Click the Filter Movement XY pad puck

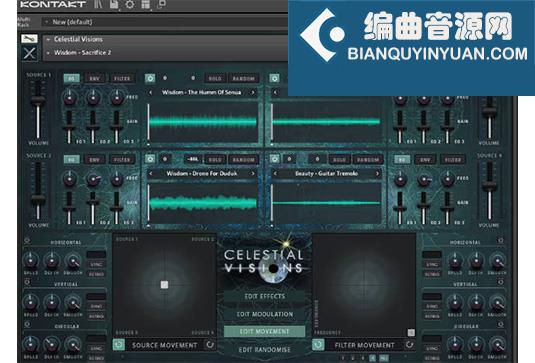coord(411,332)
